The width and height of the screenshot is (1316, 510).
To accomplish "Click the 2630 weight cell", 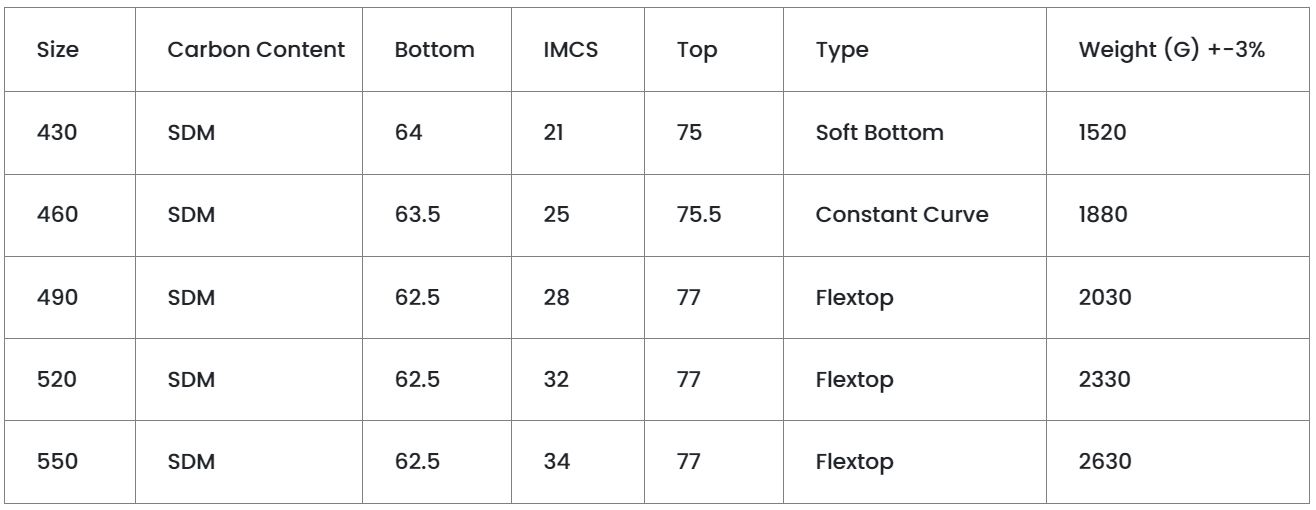I will tap(1102, 463).
